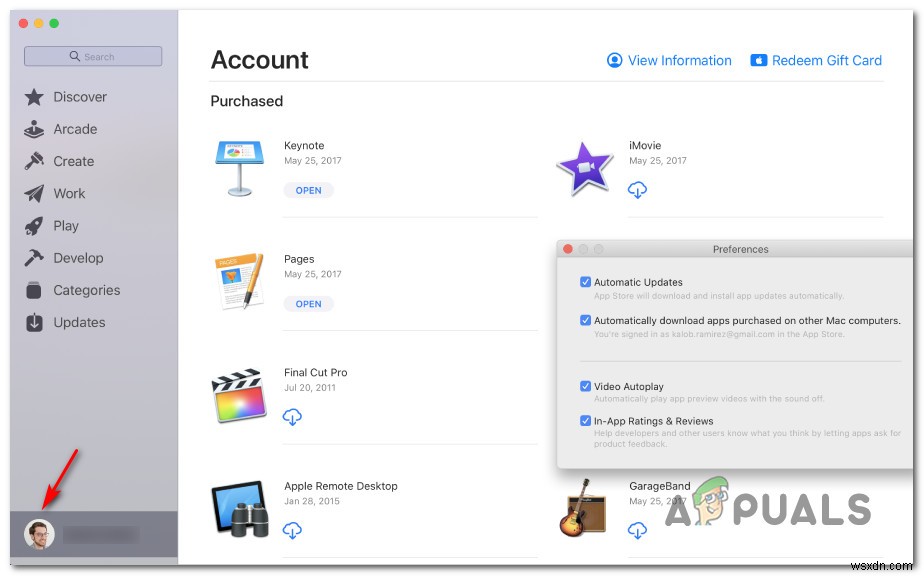924x576 pixels.
Task: Download GarageBand via its cloud icon
Action: [x=637, y=531]
